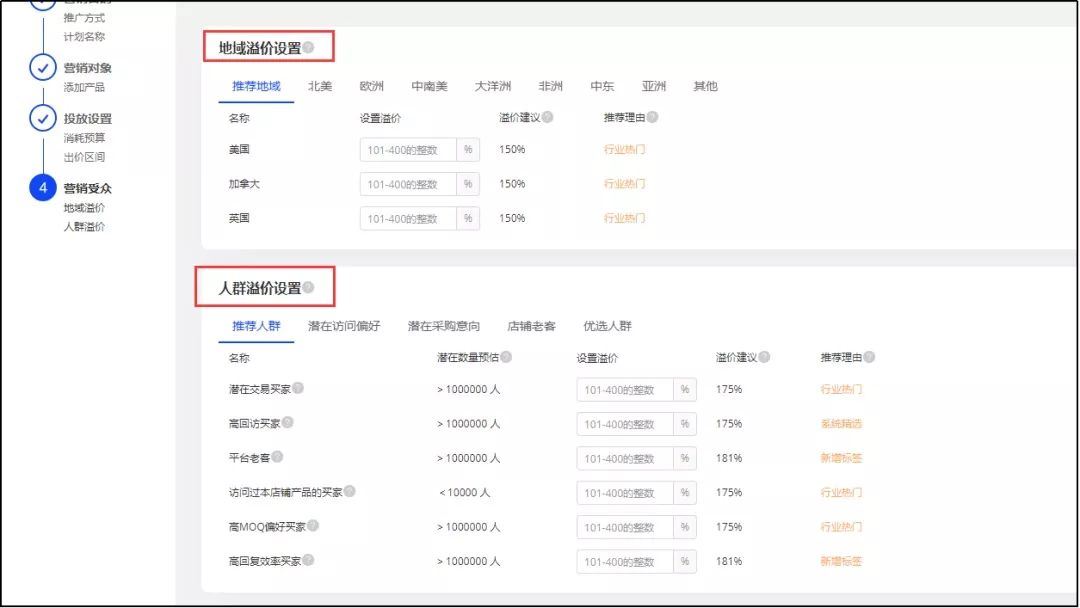Go to 添加产品 sidebar item

click(x=84, y=87)
